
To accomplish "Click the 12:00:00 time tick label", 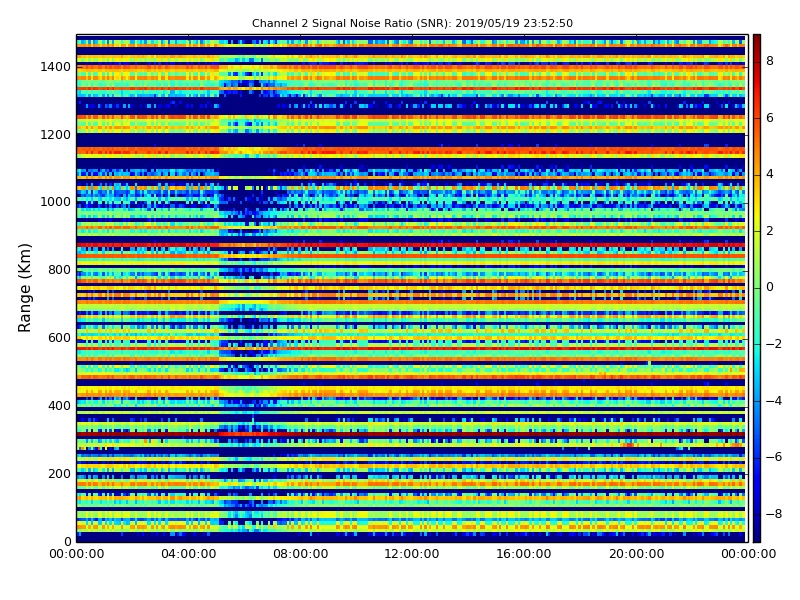I will [x=412, y=554].
